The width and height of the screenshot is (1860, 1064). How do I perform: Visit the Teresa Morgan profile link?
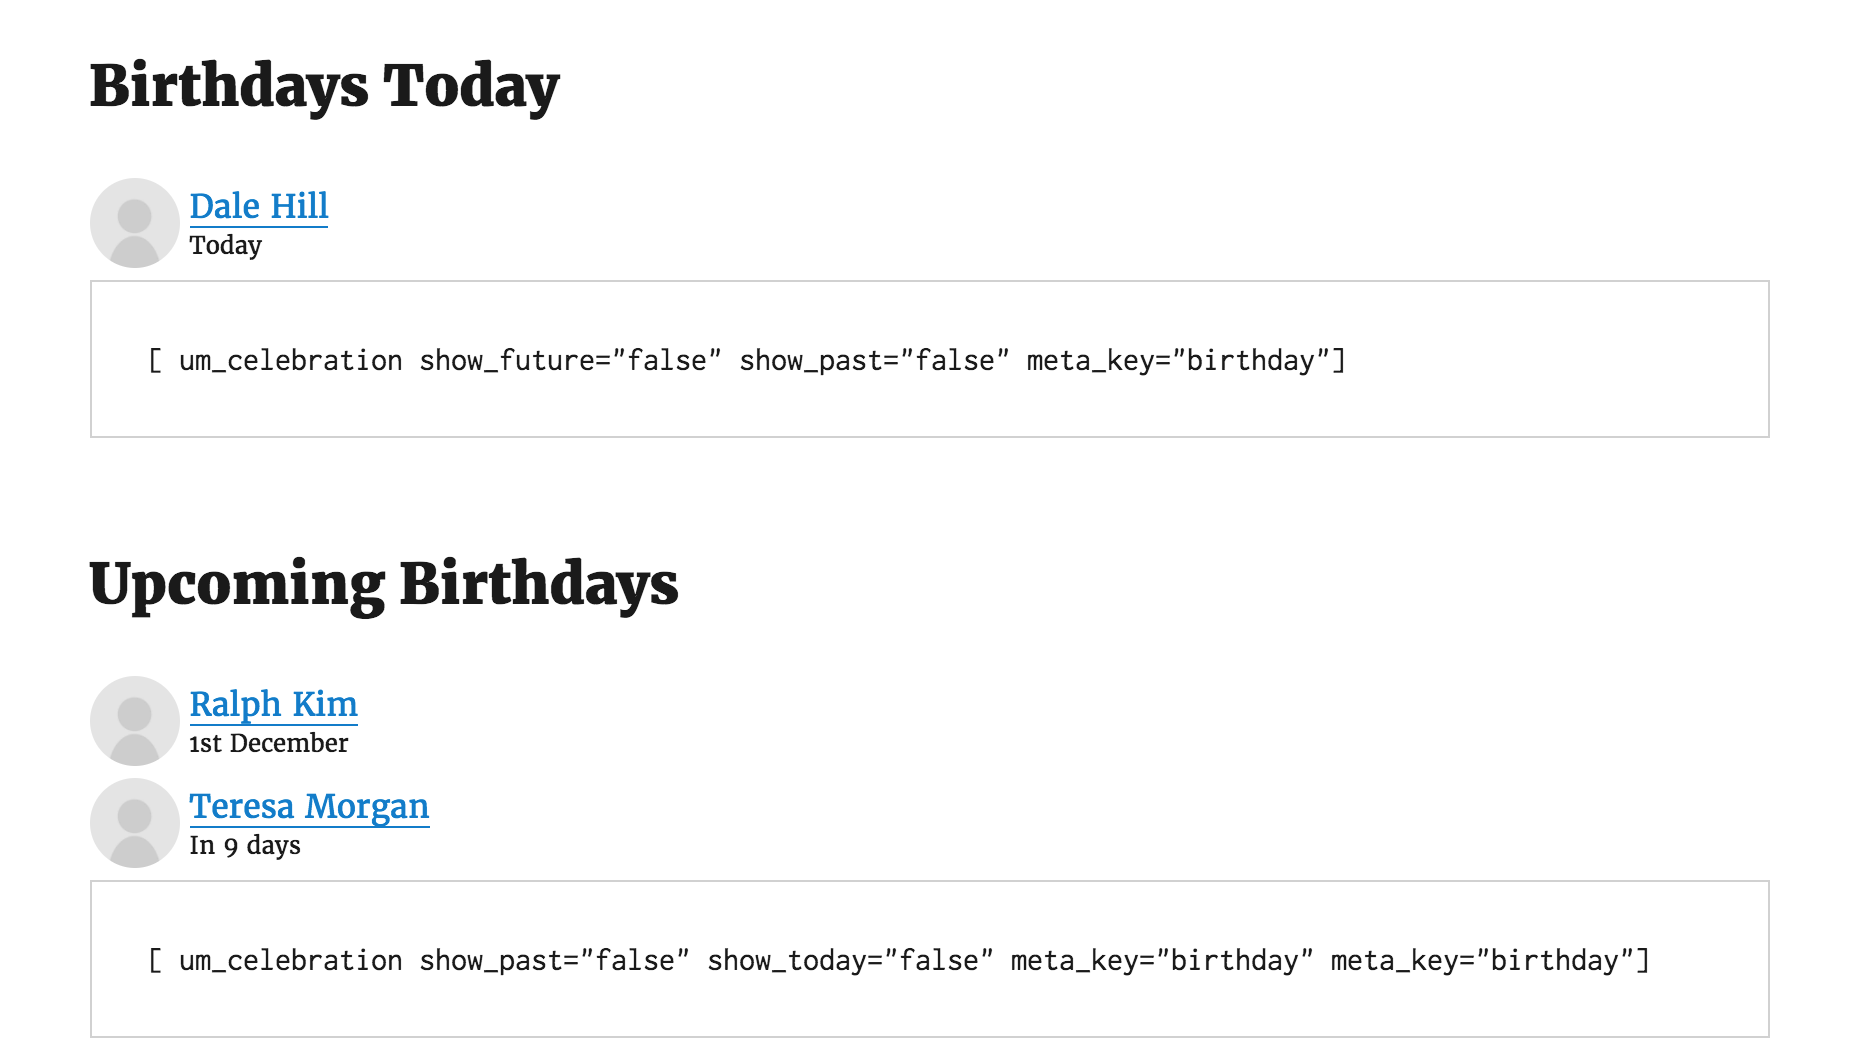(x=309, y=806)
